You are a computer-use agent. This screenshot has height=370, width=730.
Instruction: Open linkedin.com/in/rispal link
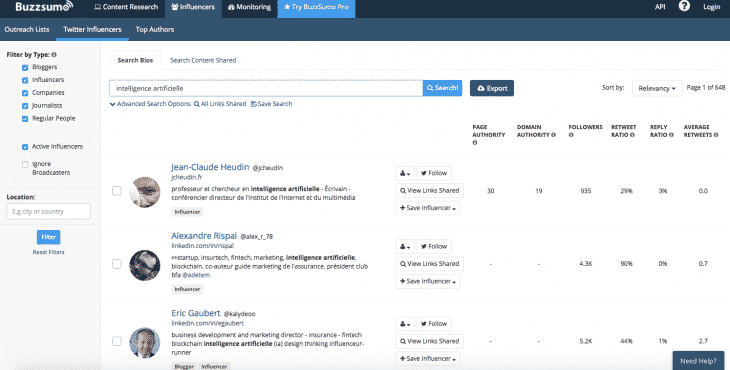coord(203,246)
